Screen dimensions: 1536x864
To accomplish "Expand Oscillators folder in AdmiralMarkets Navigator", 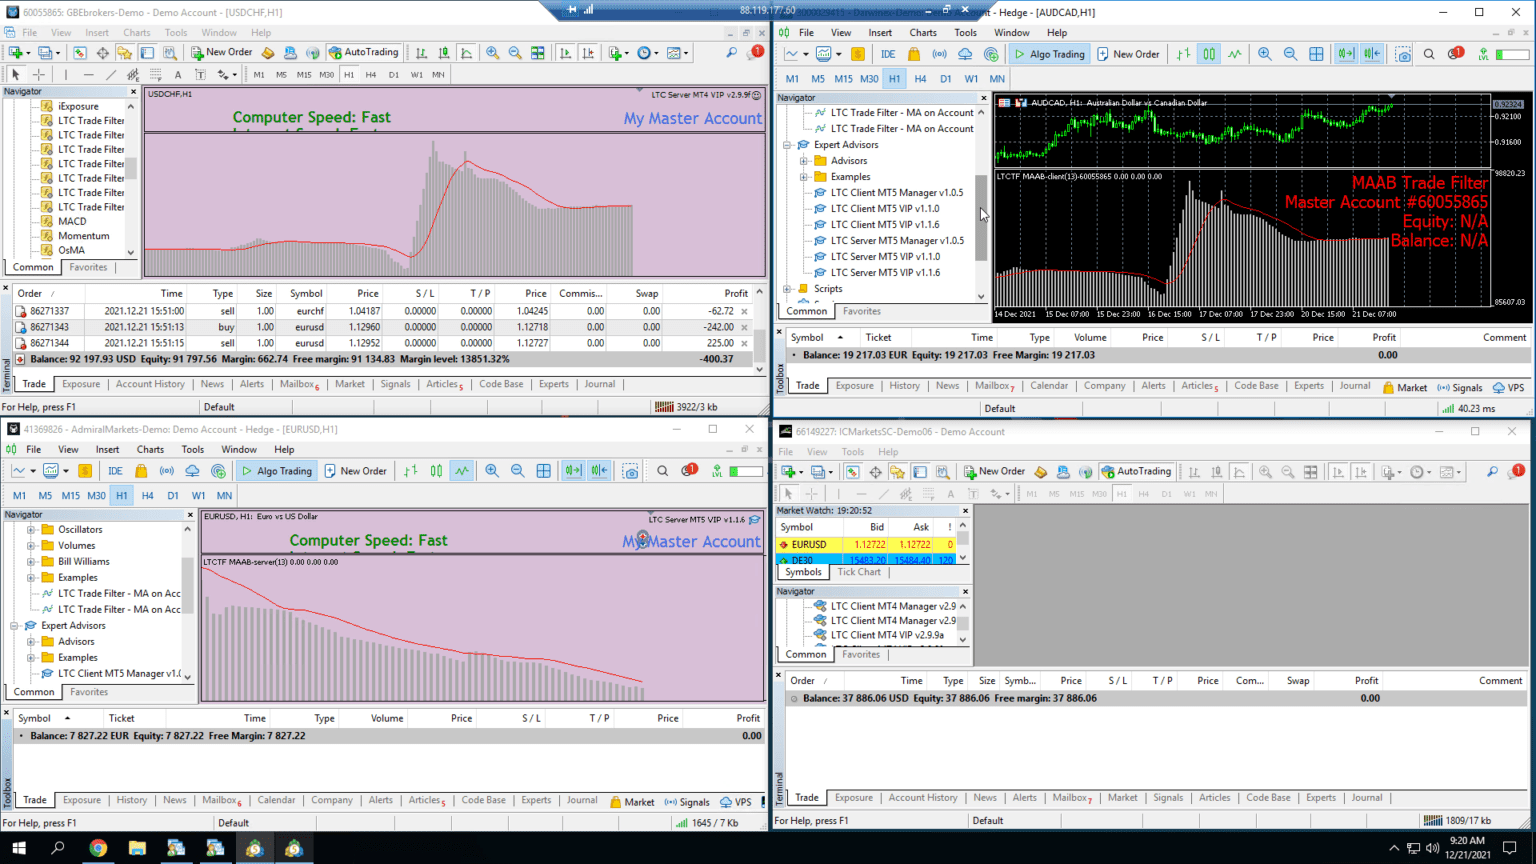I will pyautogui.click(x=31, y=530).
